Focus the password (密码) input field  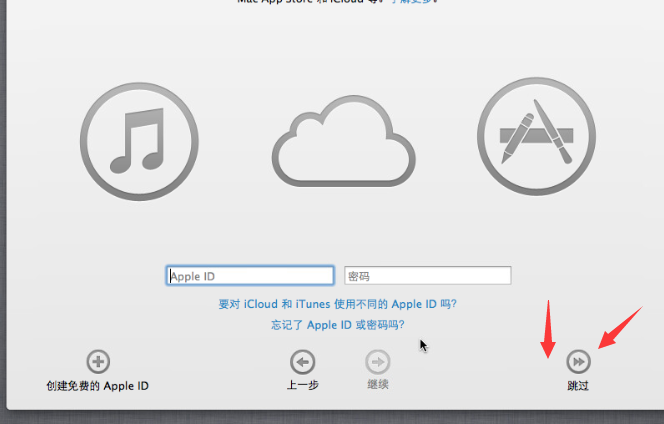[x=428, y=276]
